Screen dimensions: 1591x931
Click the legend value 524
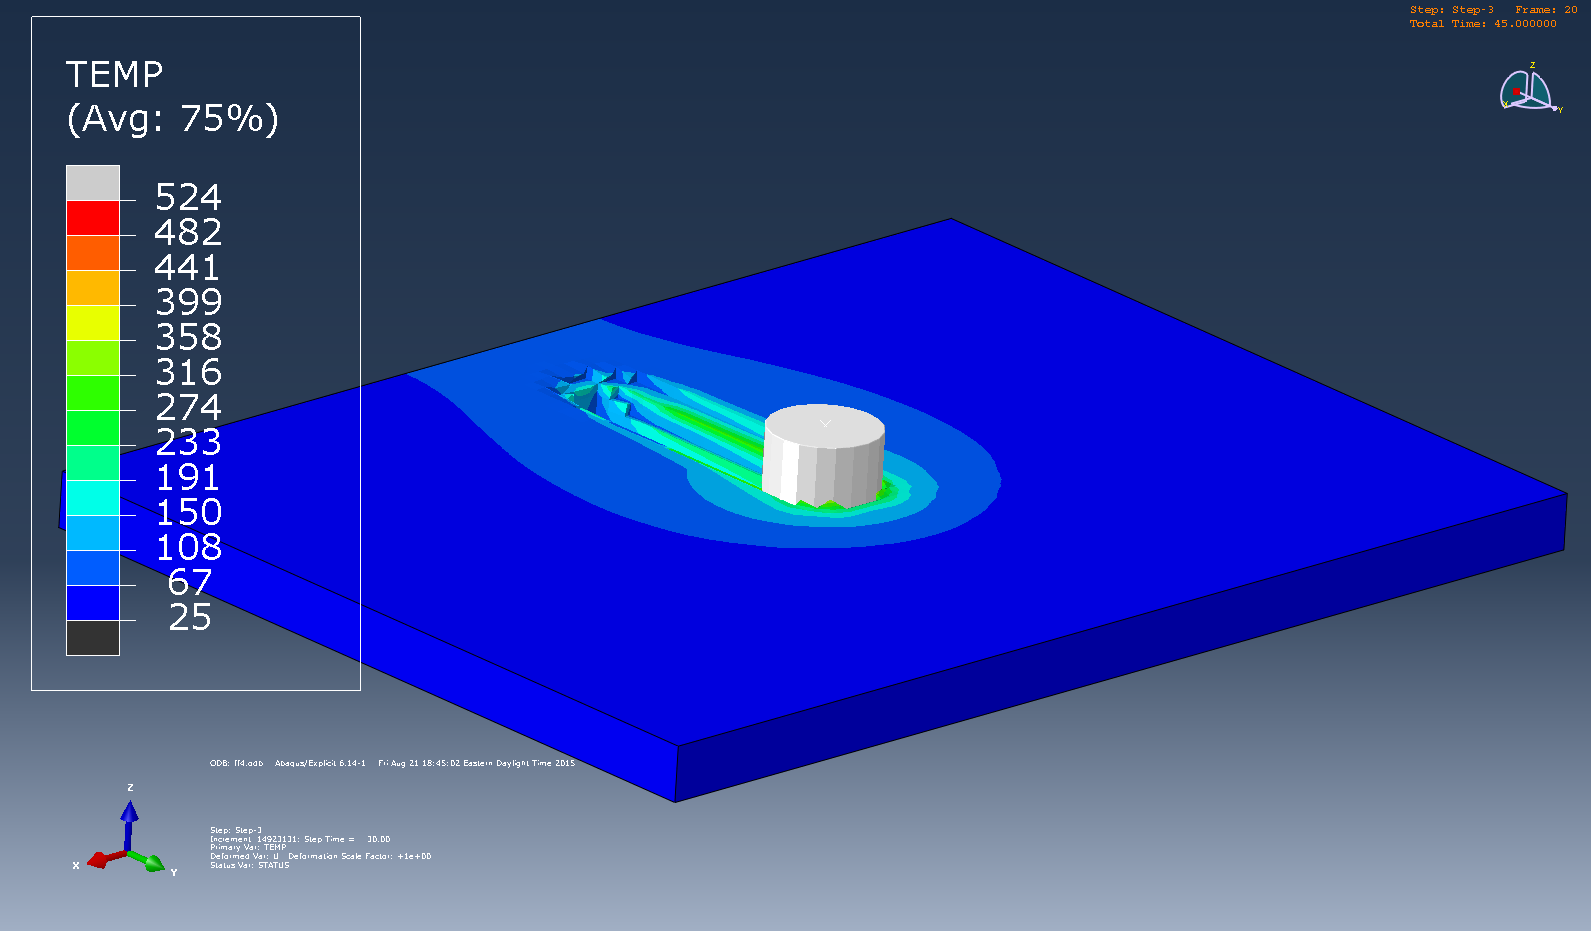[188, 197]
